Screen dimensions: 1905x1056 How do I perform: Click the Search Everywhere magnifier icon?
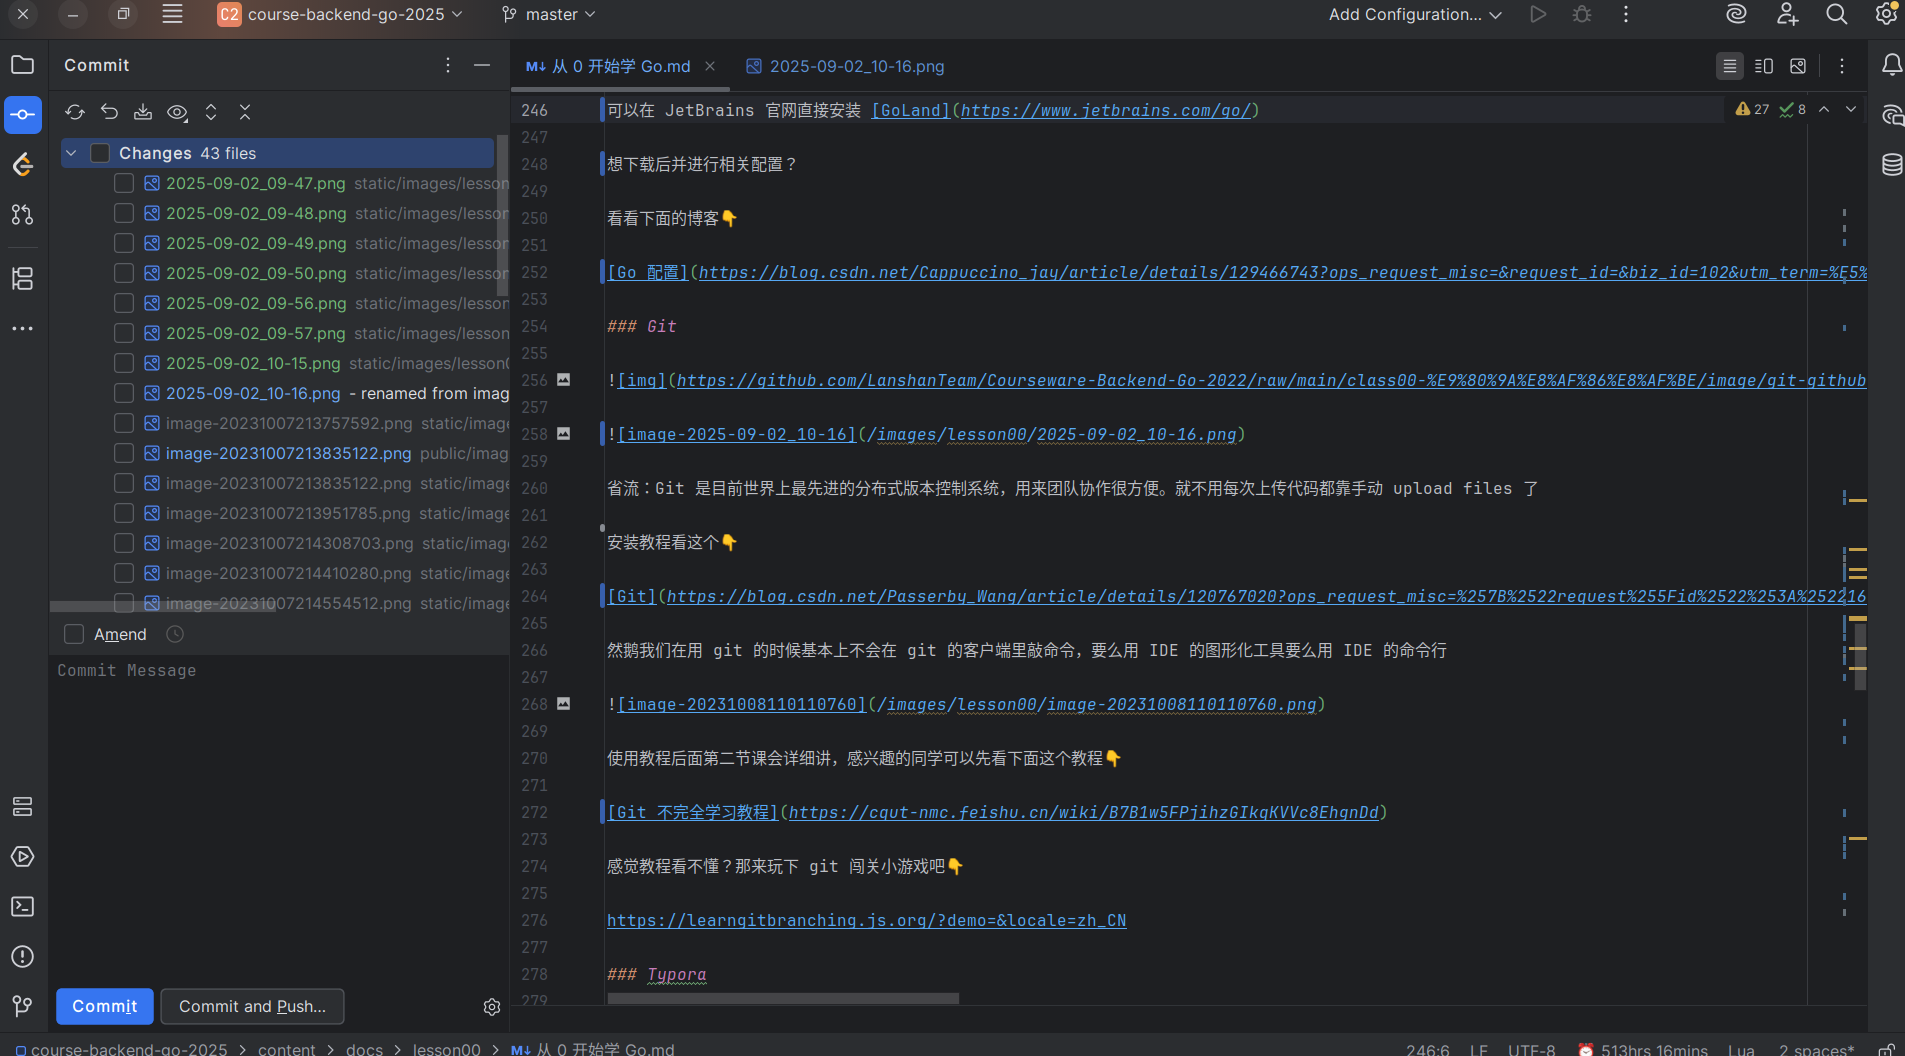[1836, 14]
